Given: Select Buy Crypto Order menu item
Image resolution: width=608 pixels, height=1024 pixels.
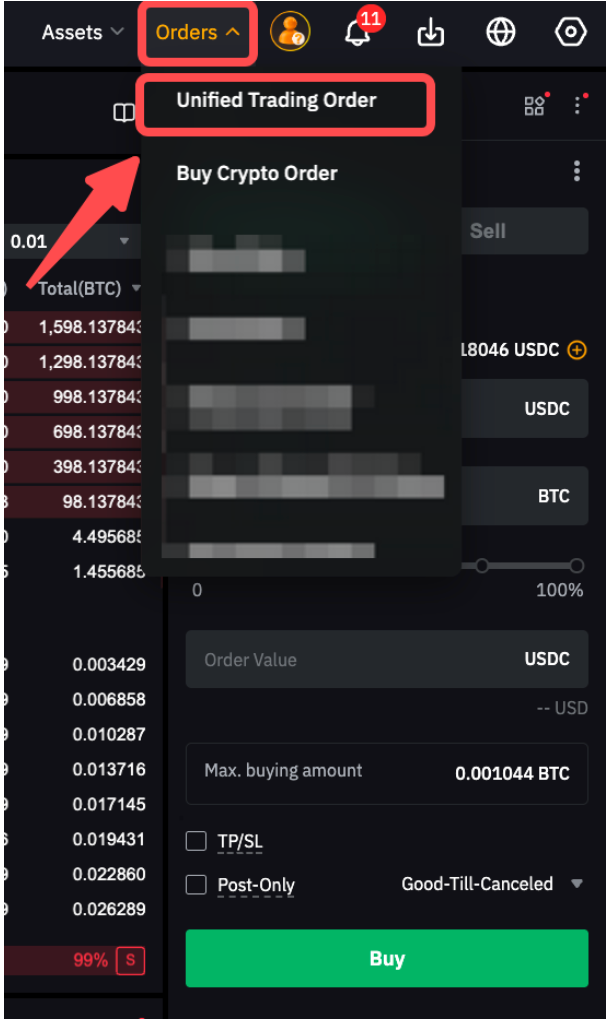Looking at the screenshot, I should pyautogui.click(x=257, y=174).
